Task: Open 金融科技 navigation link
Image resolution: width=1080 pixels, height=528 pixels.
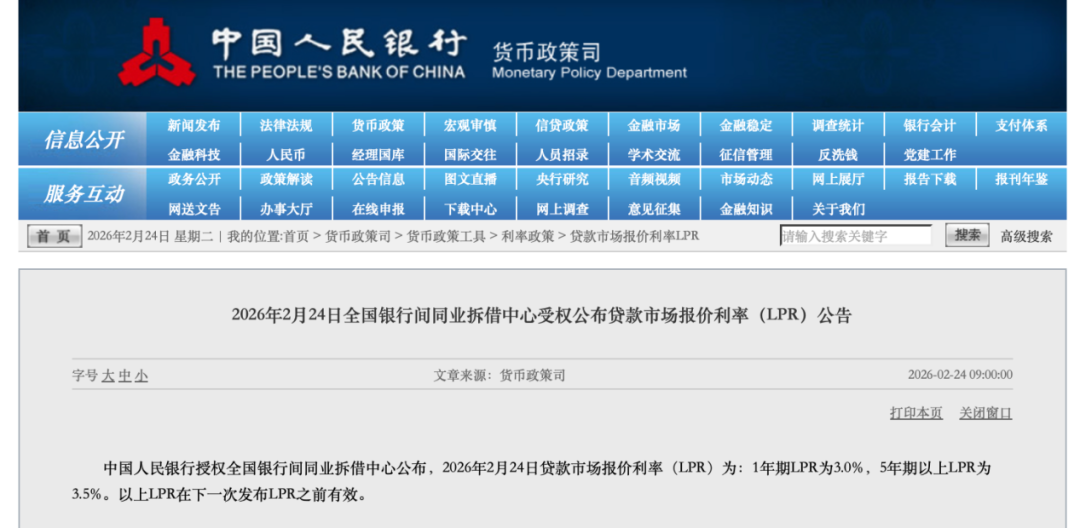Action: tap(194, 154)
